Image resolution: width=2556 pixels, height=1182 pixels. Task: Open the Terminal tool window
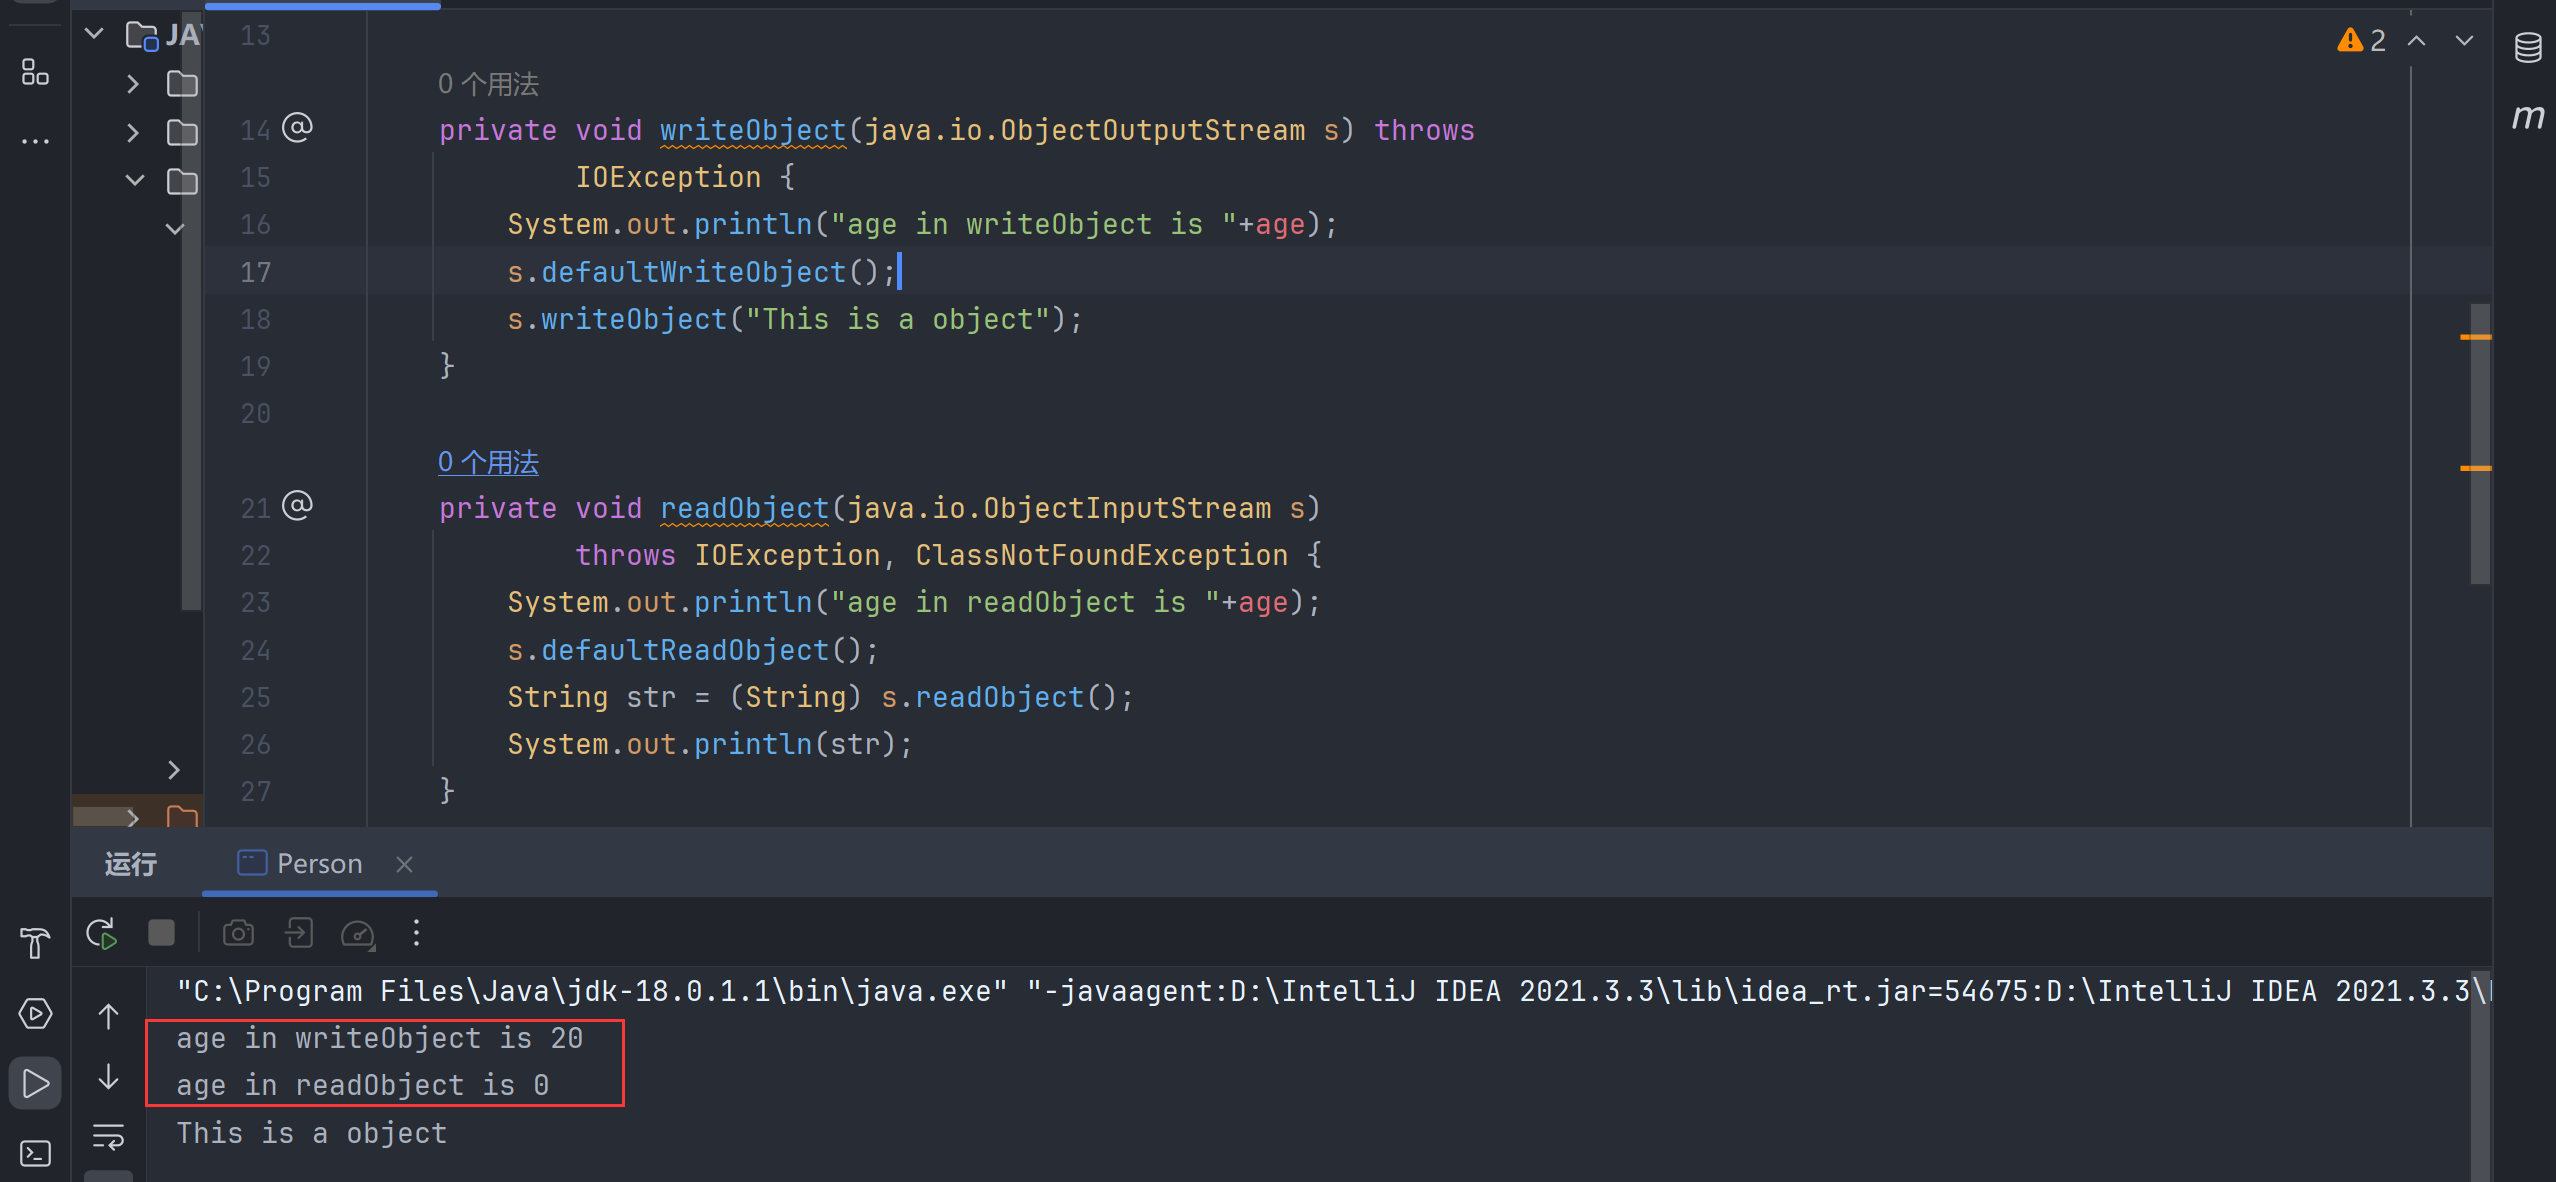(x=35, y=1153)
